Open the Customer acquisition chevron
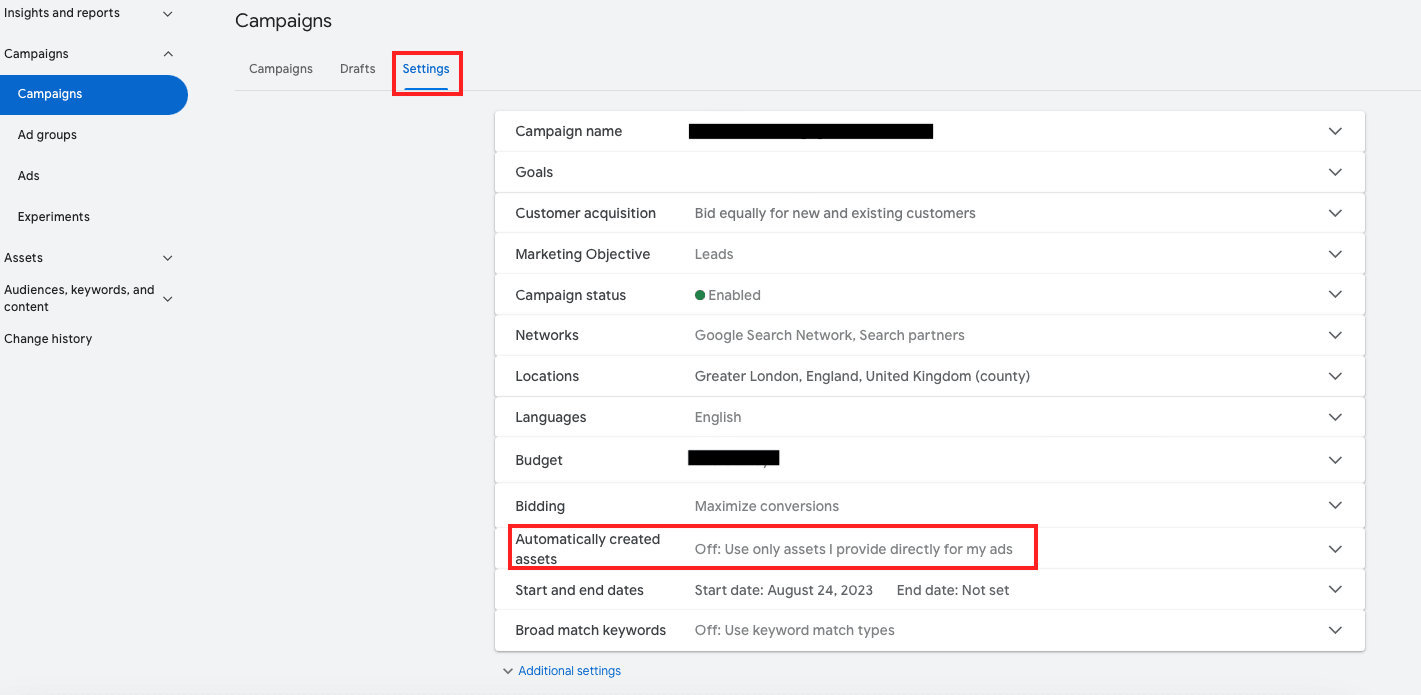The image size is (1421, 695). coord(1334,213)
